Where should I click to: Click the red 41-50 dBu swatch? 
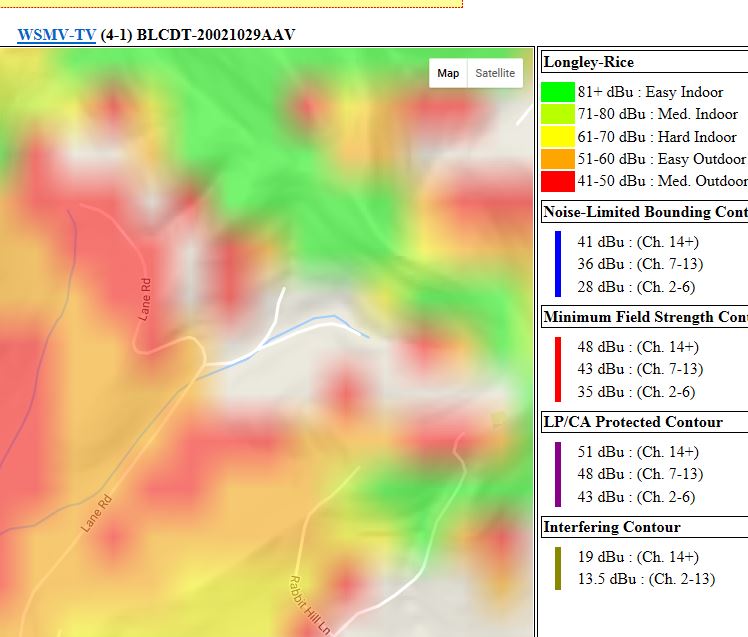click(x=558, y=181)
